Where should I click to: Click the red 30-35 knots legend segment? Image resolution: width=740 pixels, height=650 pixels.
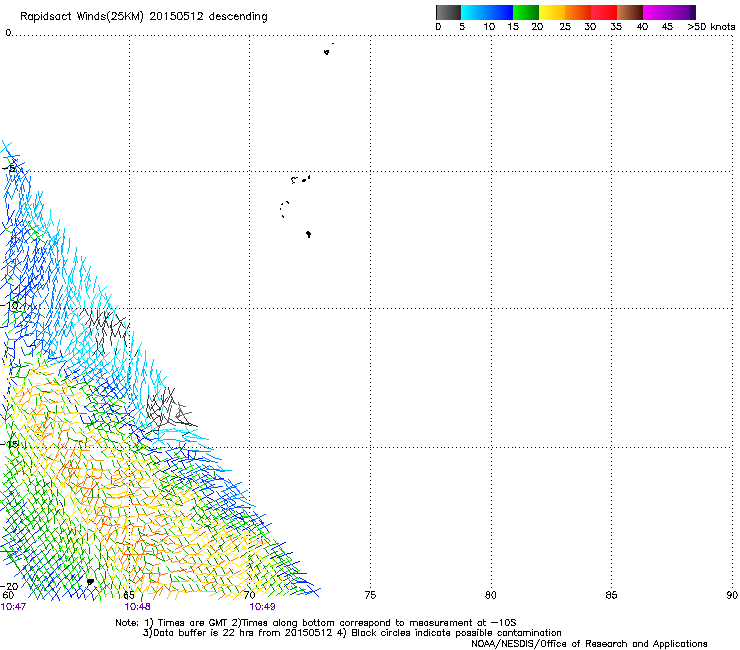[604, 12]
